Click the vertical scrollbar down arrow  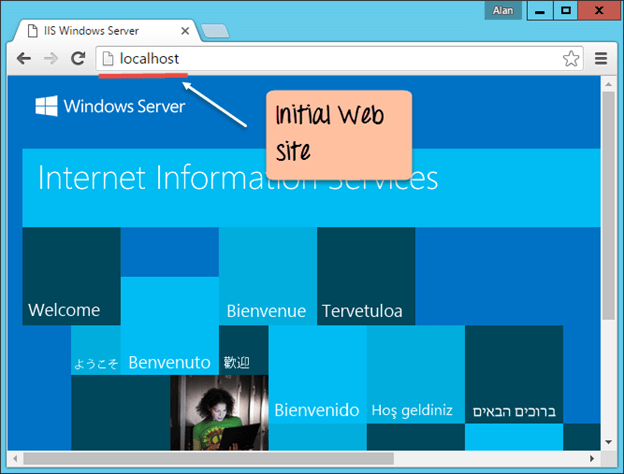click(x=609, y=441)
